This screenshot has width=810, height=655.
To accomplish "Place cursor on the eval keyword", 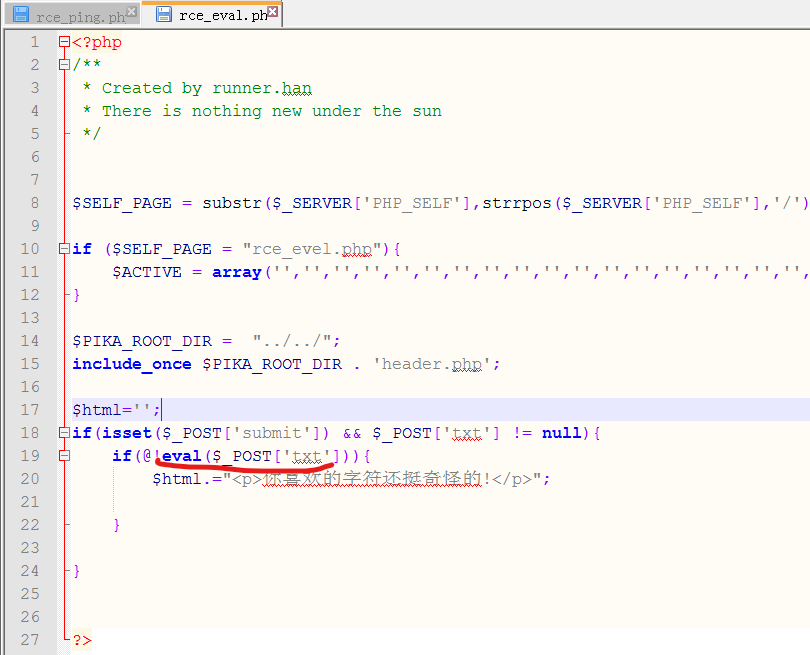I will [x=181, y=456].
